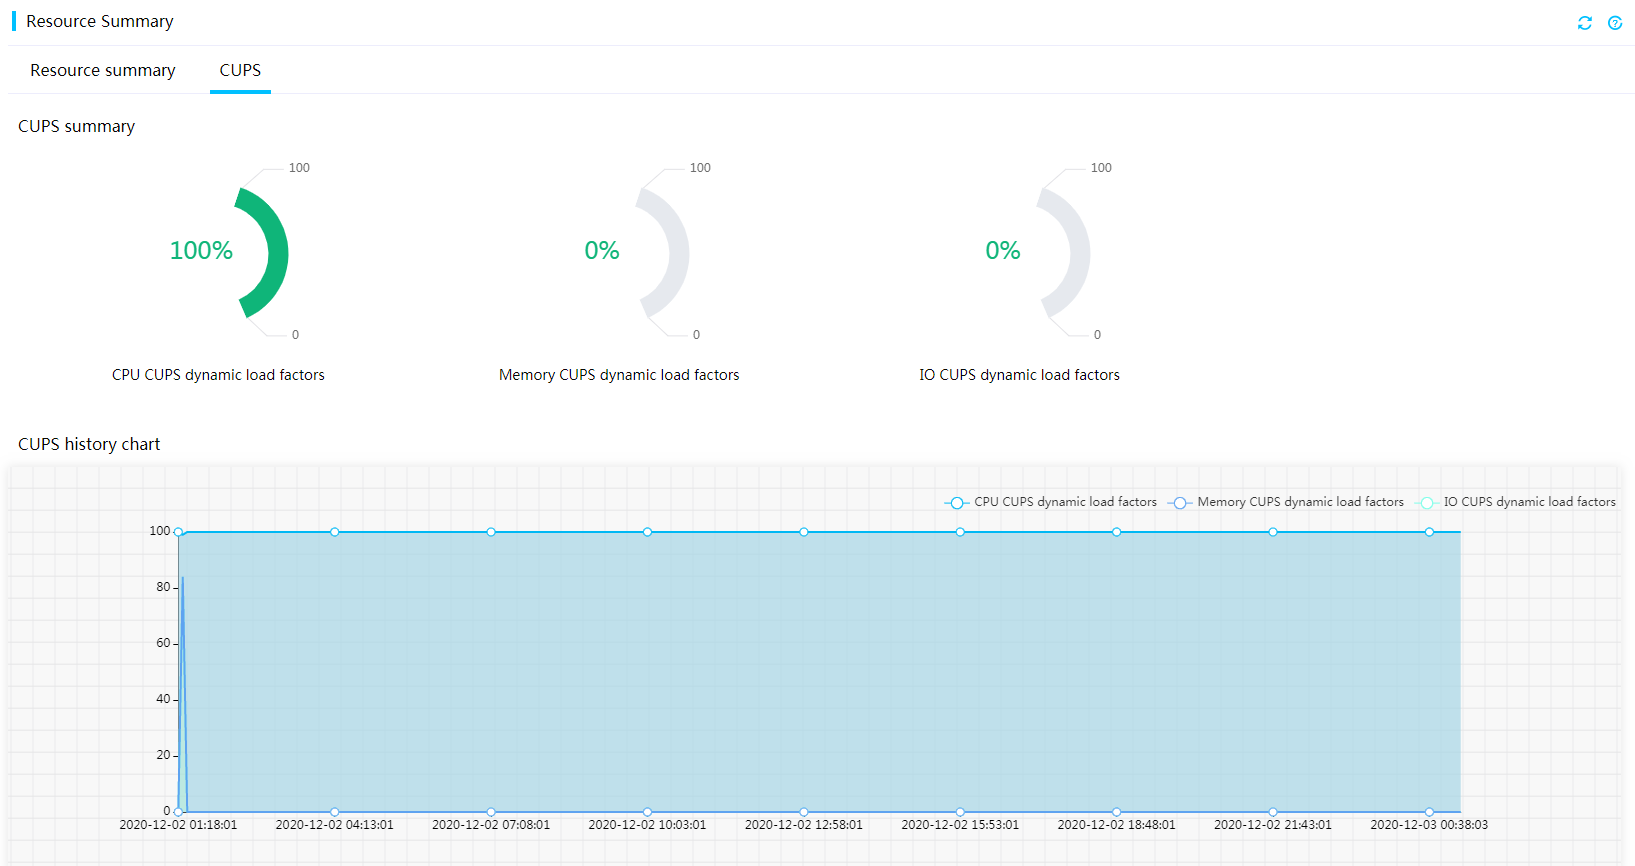Click the 2020-12-02 01:18:01 axis label
Image resolution: width=1635 pixels, height=866 pixels.
pyautogui.click(x=178, y=825)
